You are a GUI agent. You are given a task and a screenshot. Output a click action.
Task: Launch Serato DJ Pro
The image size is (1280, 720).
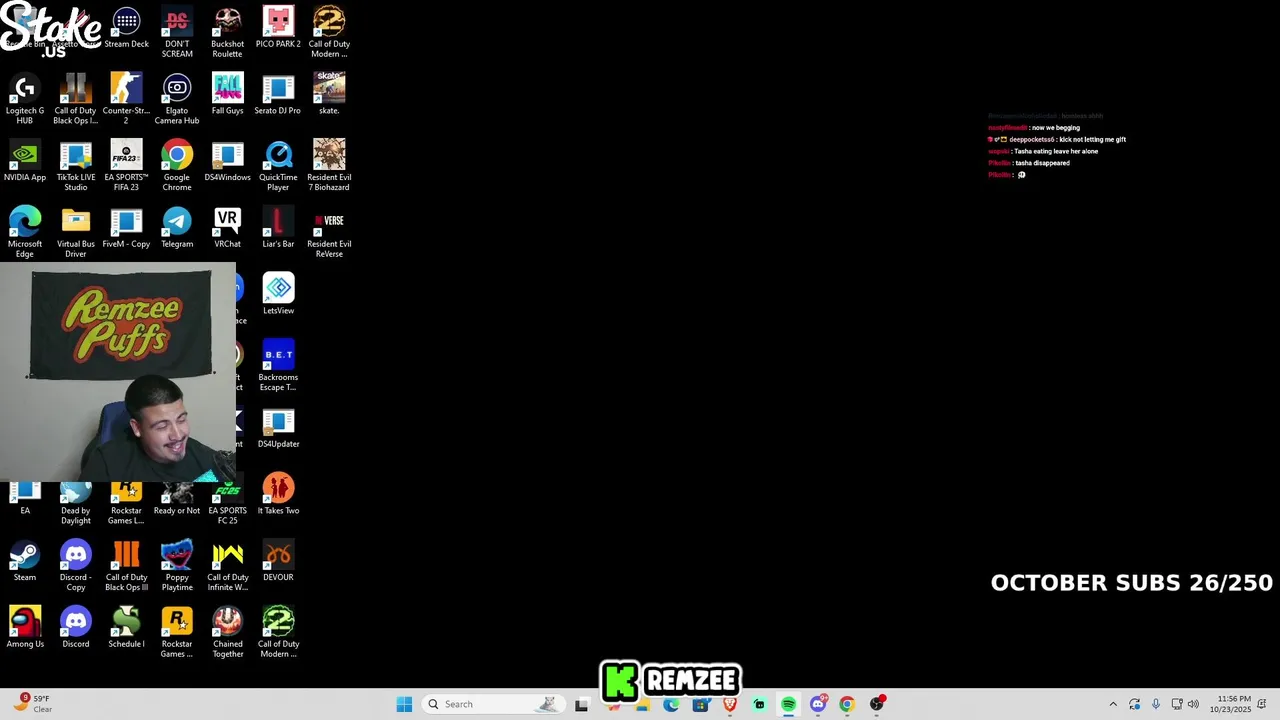(278, 95)
